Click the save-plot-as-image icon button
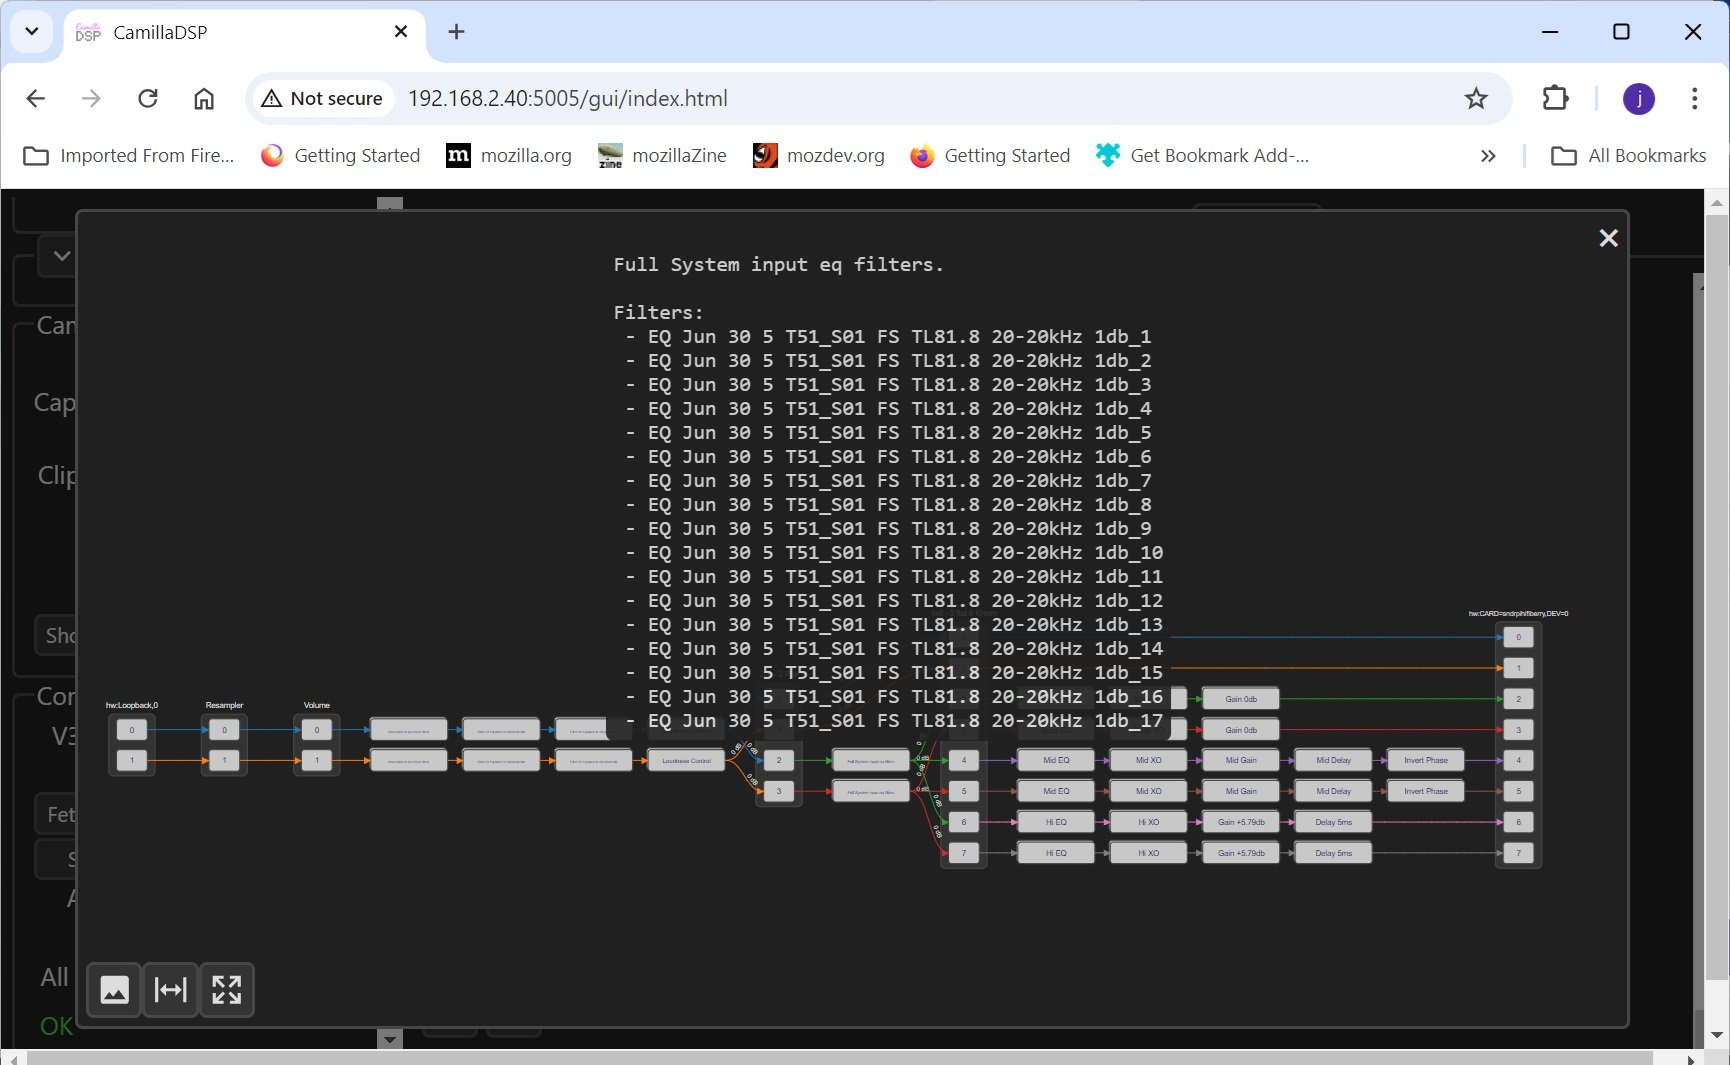1730x1065 pixels. (114, 990)
